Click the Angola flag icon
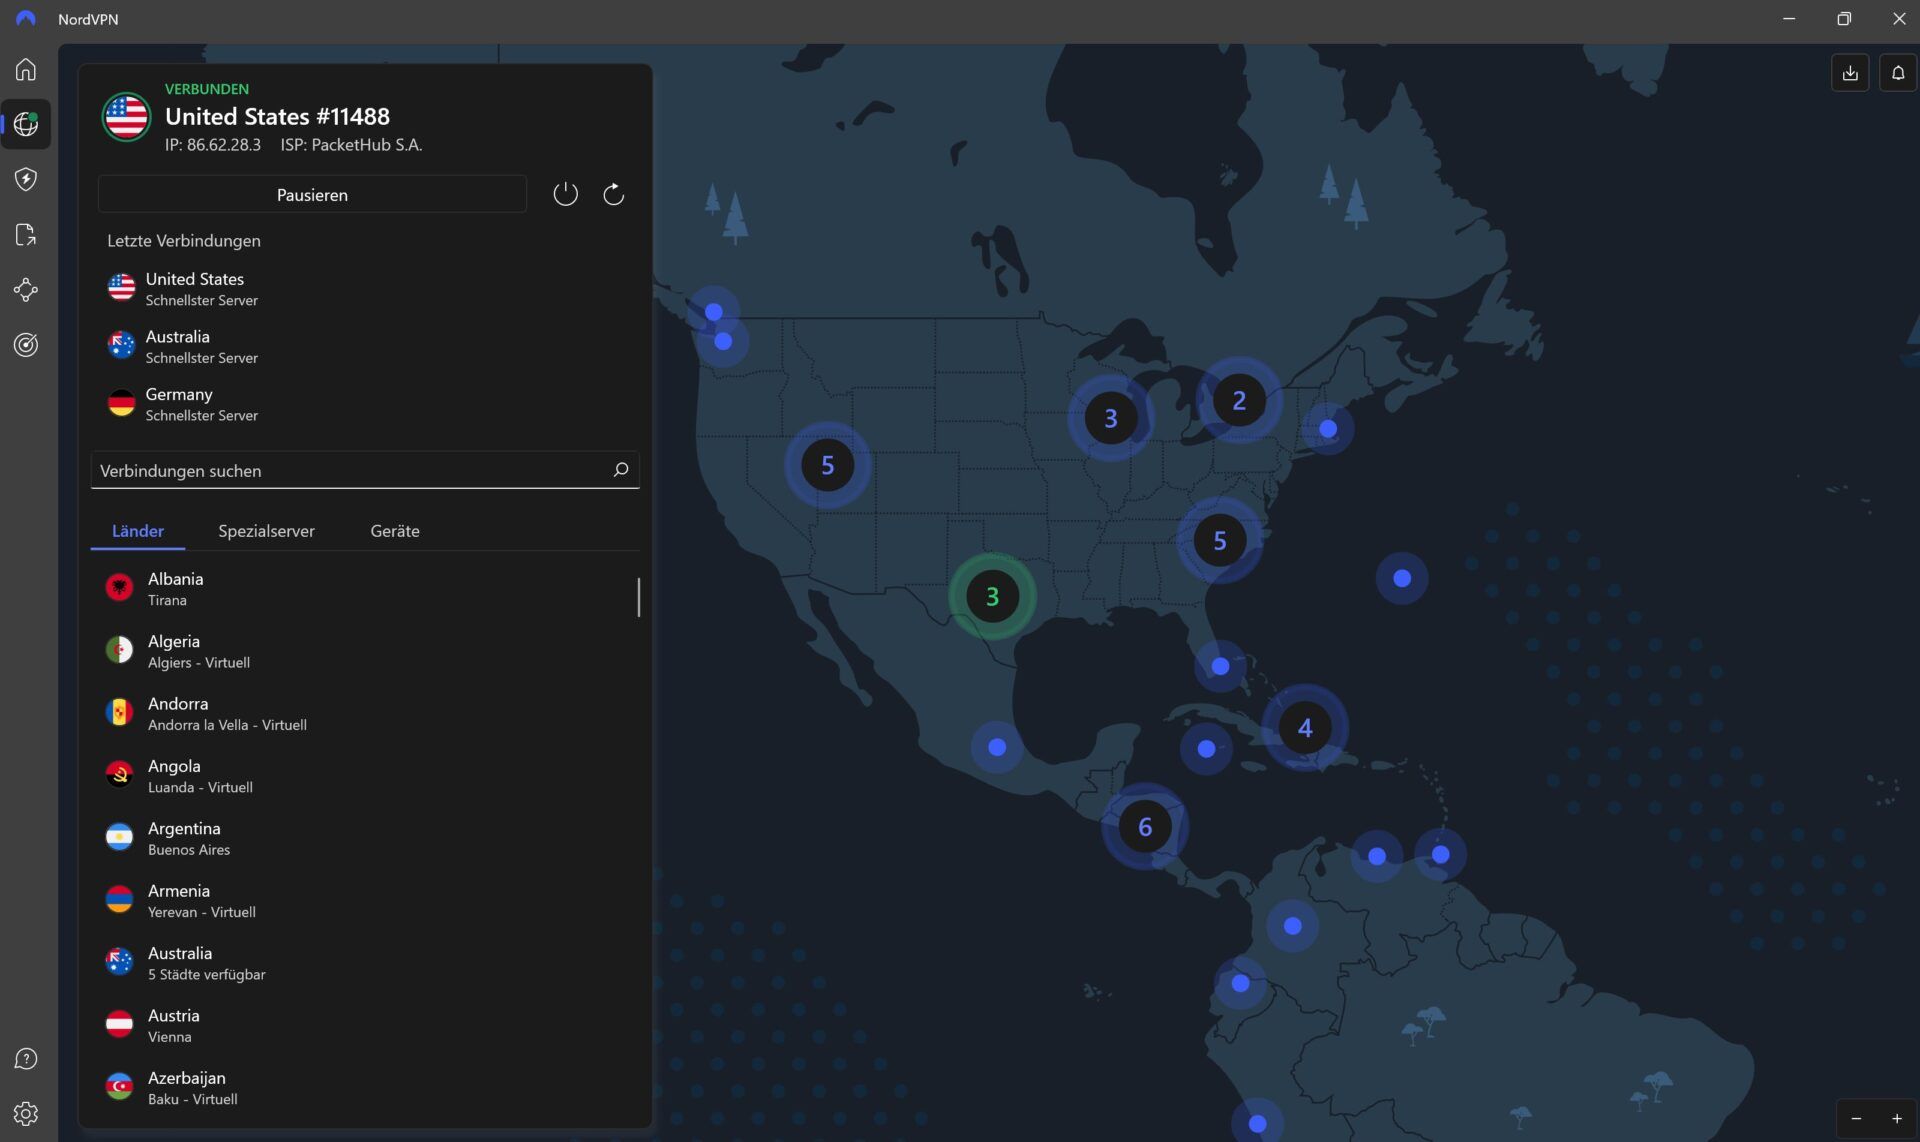1920x1142 pixels. click(x=119, y=775)
